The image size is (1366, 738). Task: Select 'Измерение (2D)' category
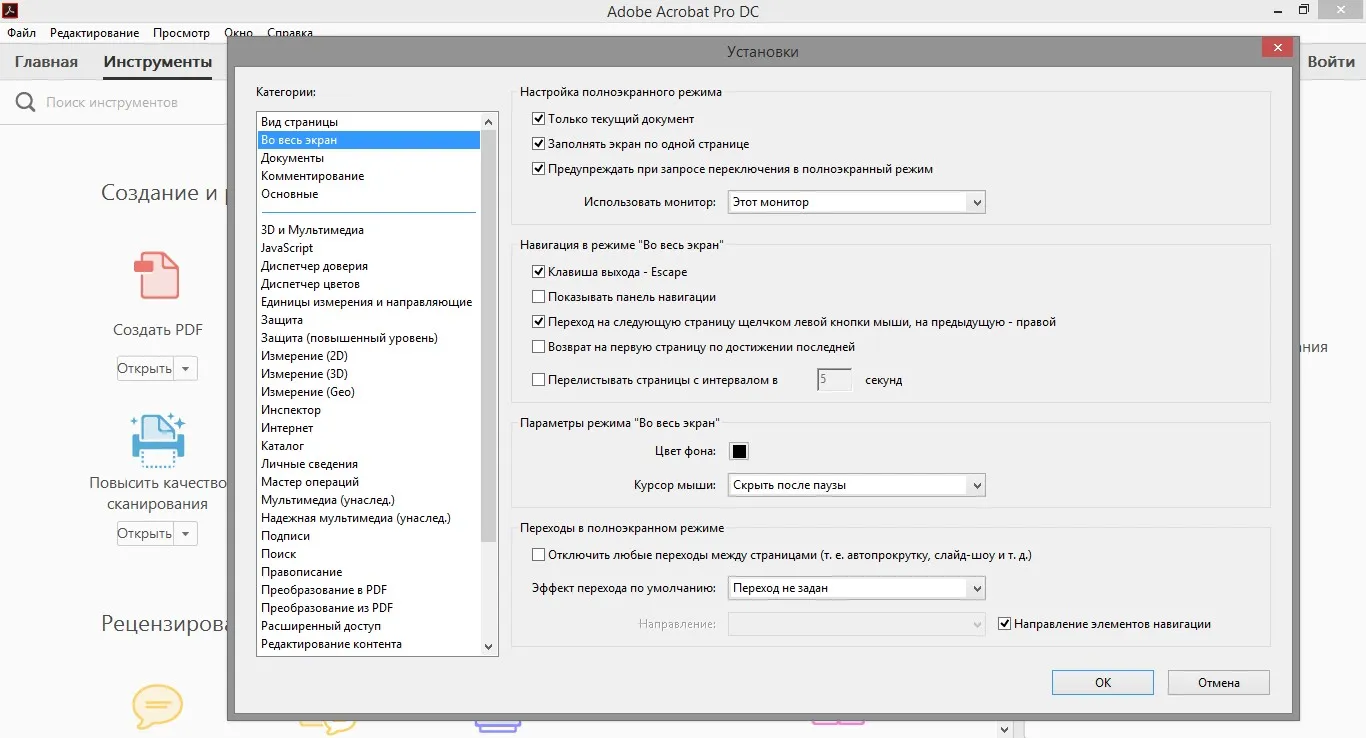pos(369,356)
